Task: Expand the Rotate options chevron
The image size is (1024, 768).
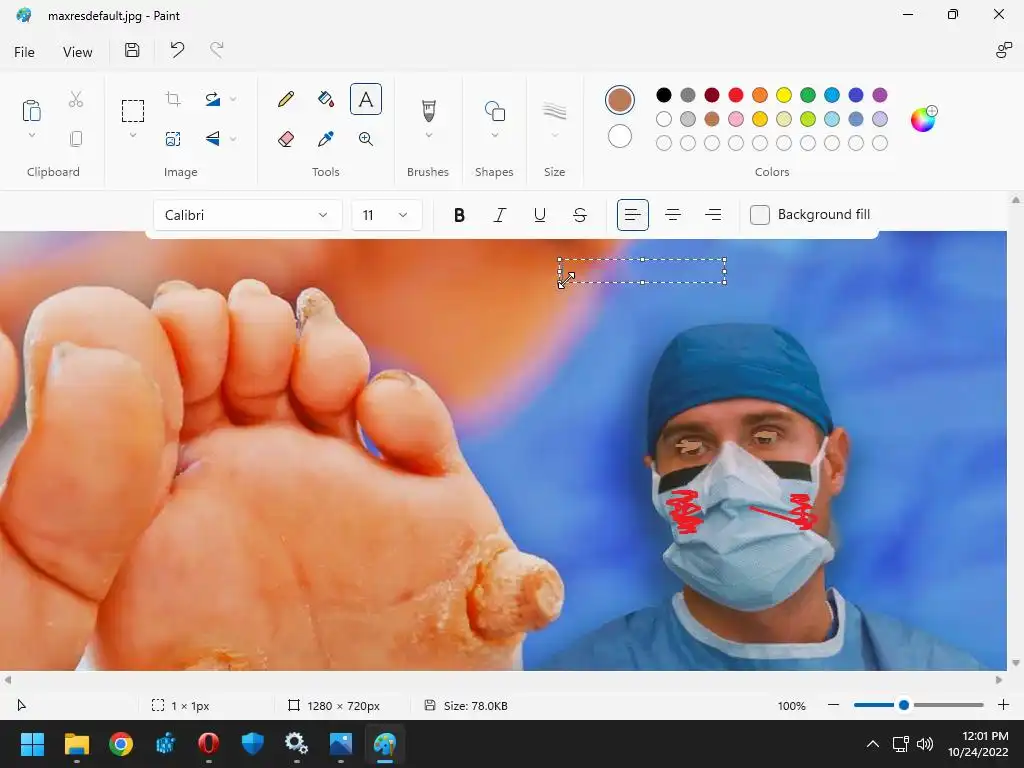Action: point(233,99)
